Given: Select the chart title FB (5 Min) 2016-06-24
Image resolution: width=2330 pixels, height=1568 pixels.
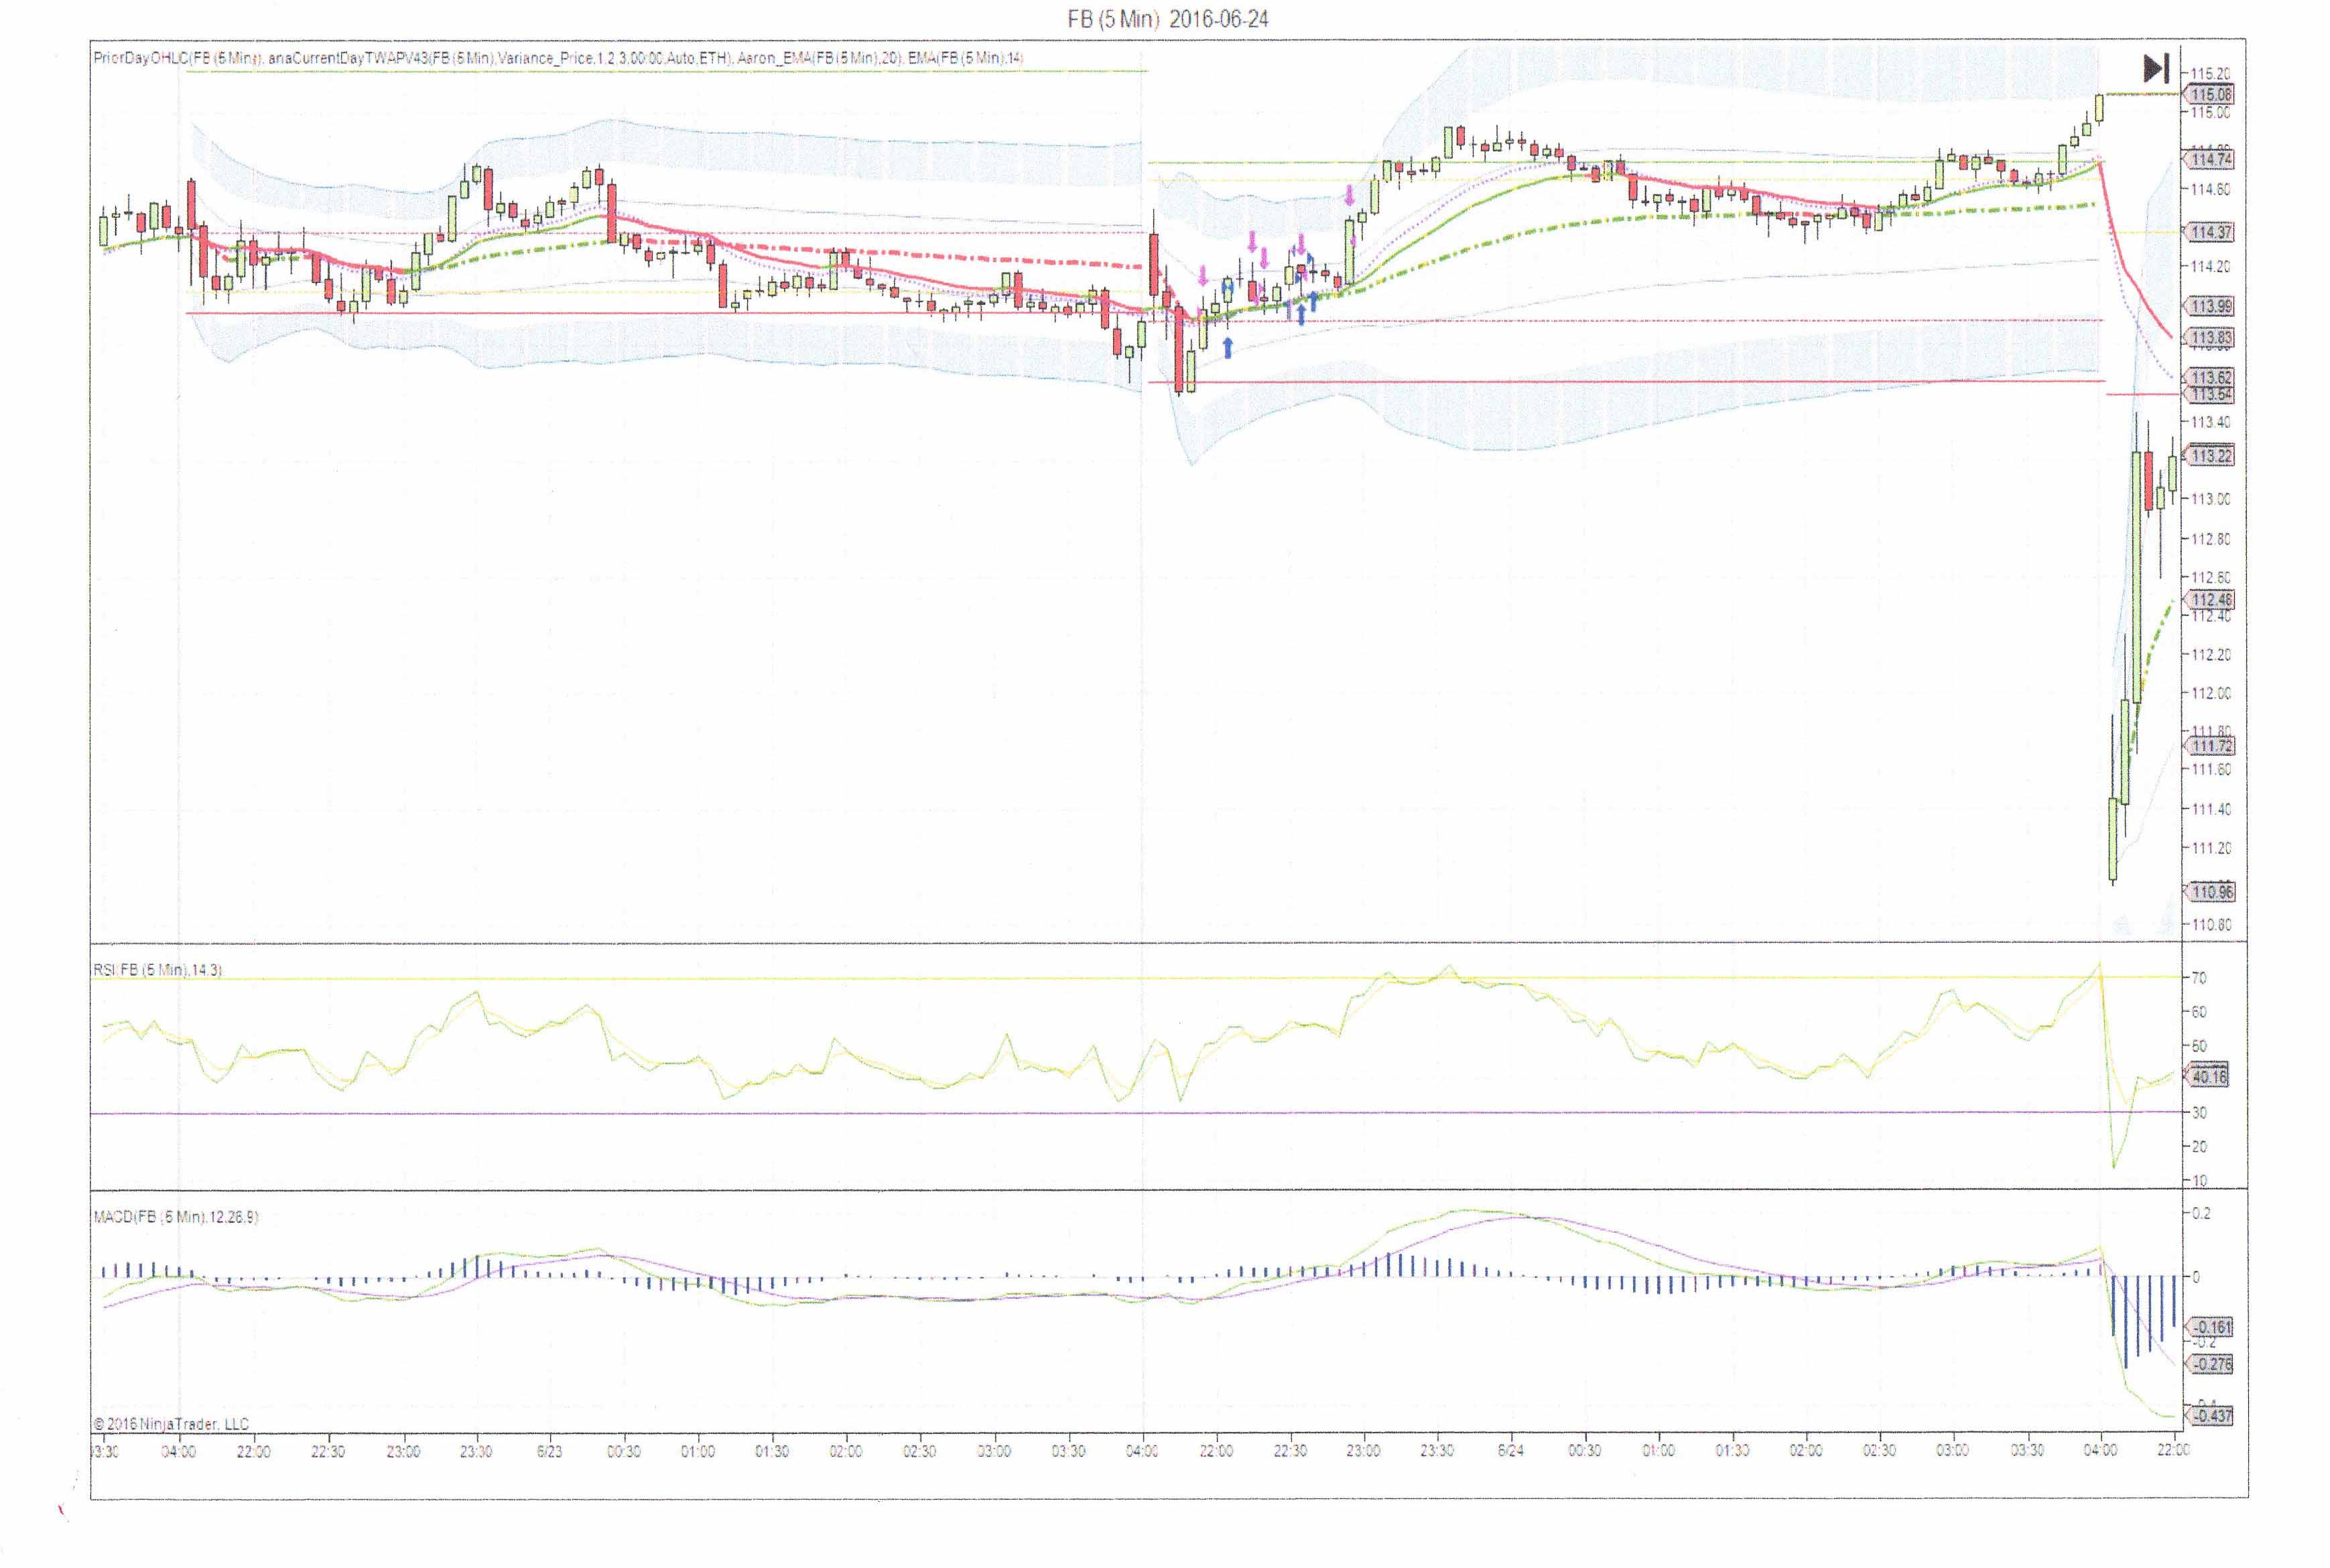Looking at the screenshot, I should tap(1168, 18).
